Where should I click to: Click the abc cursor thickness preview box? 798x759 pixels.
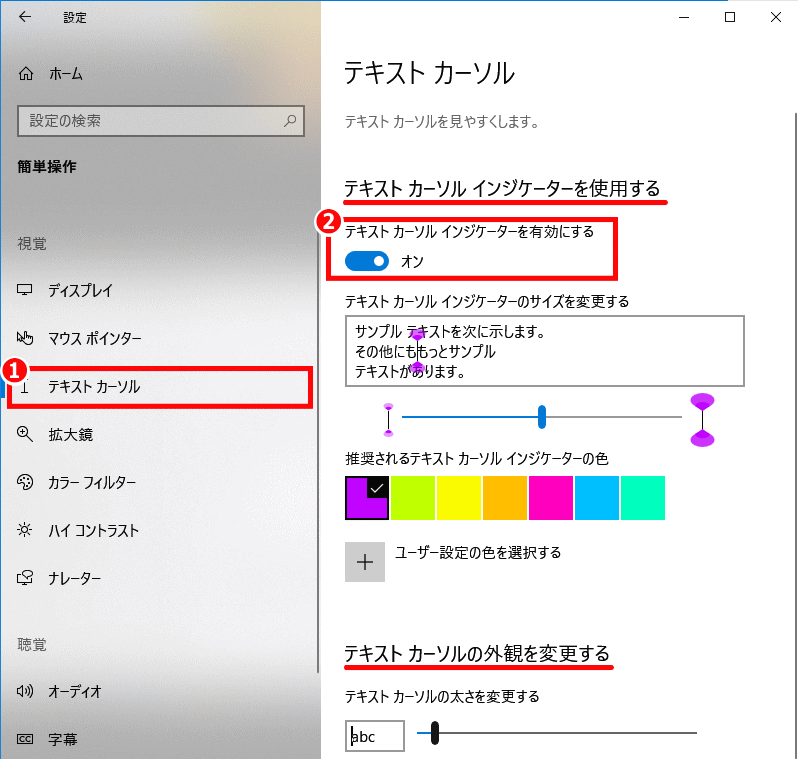point(375,736)
